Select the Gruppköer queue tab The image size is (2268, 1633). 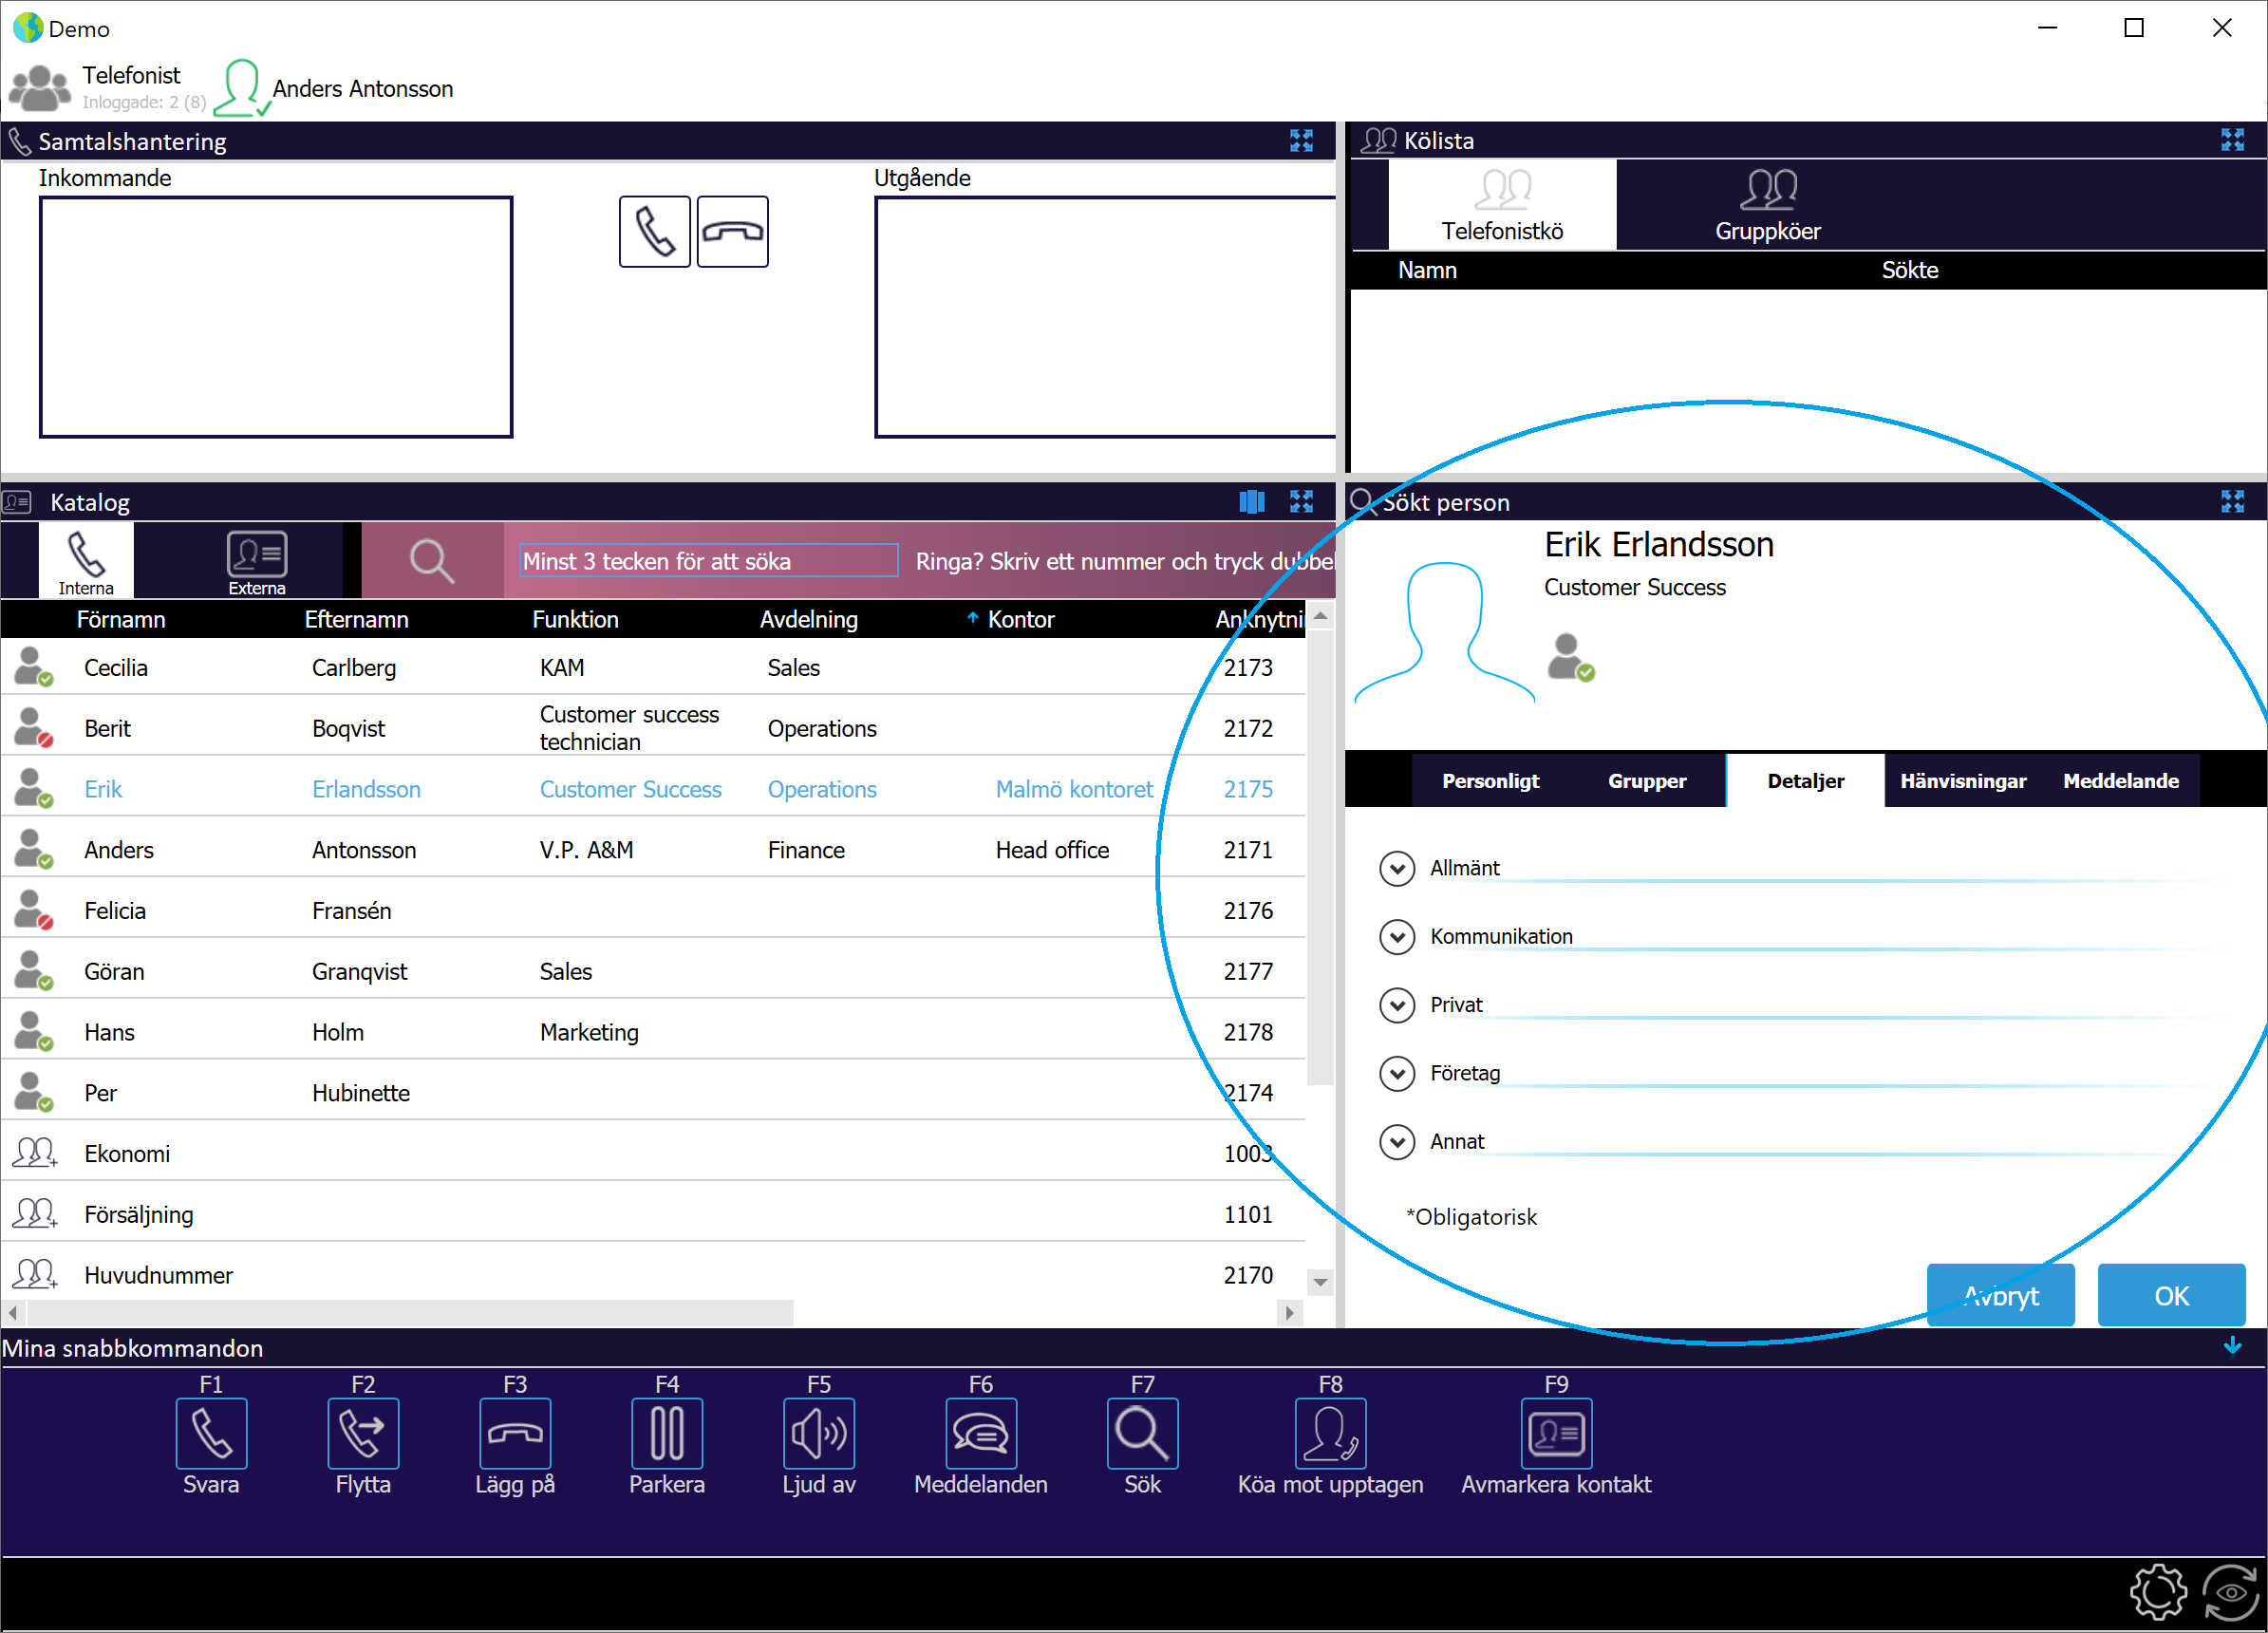(1768, 205)
